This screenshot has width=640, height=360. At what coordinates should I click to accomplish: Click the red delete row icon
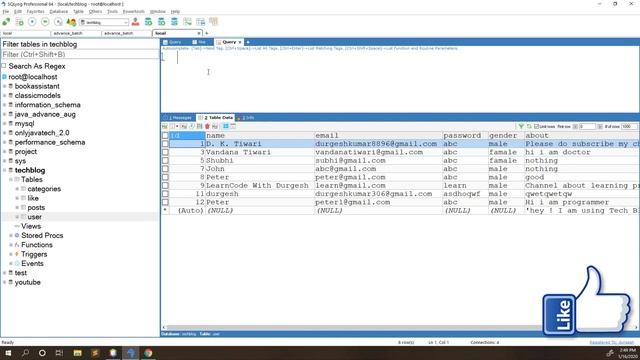(207, 127)
